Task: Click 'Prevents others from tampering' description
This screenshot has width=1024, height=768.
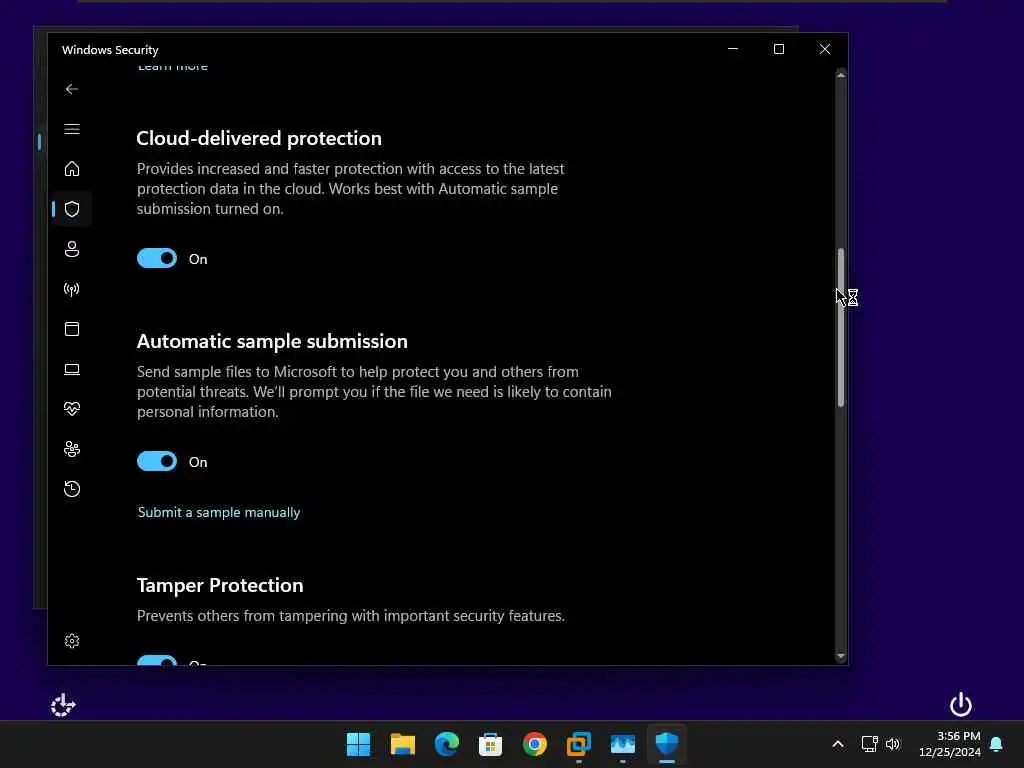Action: pyautogui.click(x=351, y=616)
